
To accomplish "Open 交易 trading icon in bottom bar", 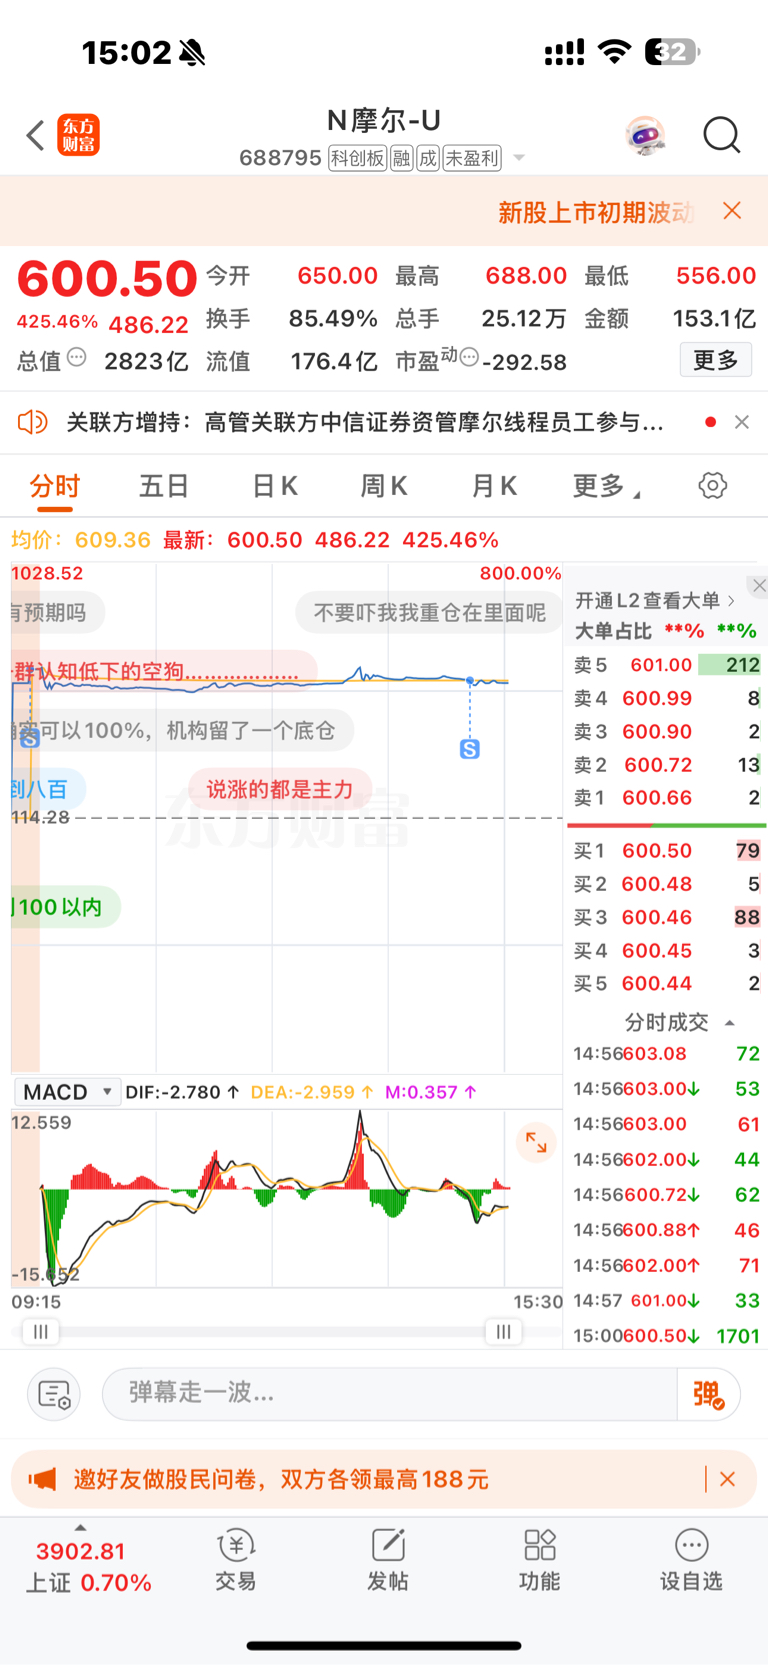I will (236, 1560).
